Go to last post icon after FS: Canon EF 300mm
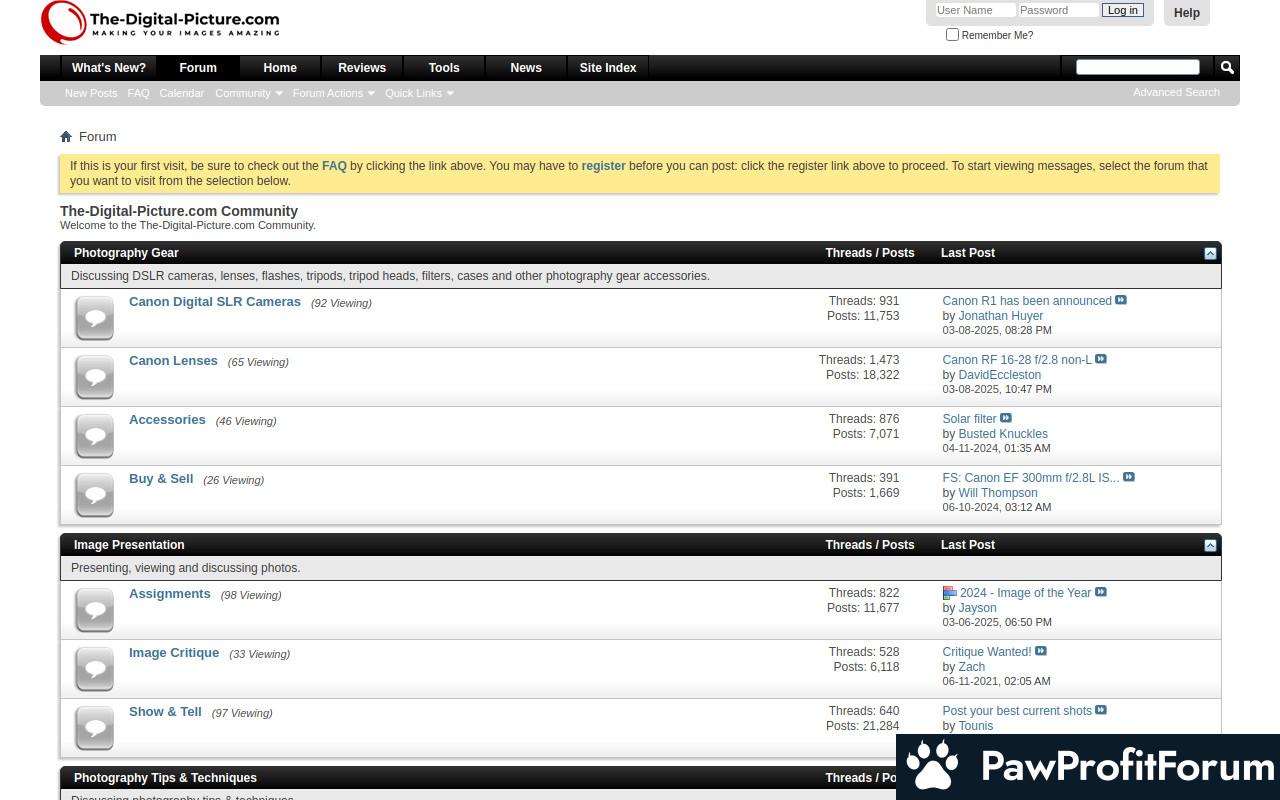 1129,477
